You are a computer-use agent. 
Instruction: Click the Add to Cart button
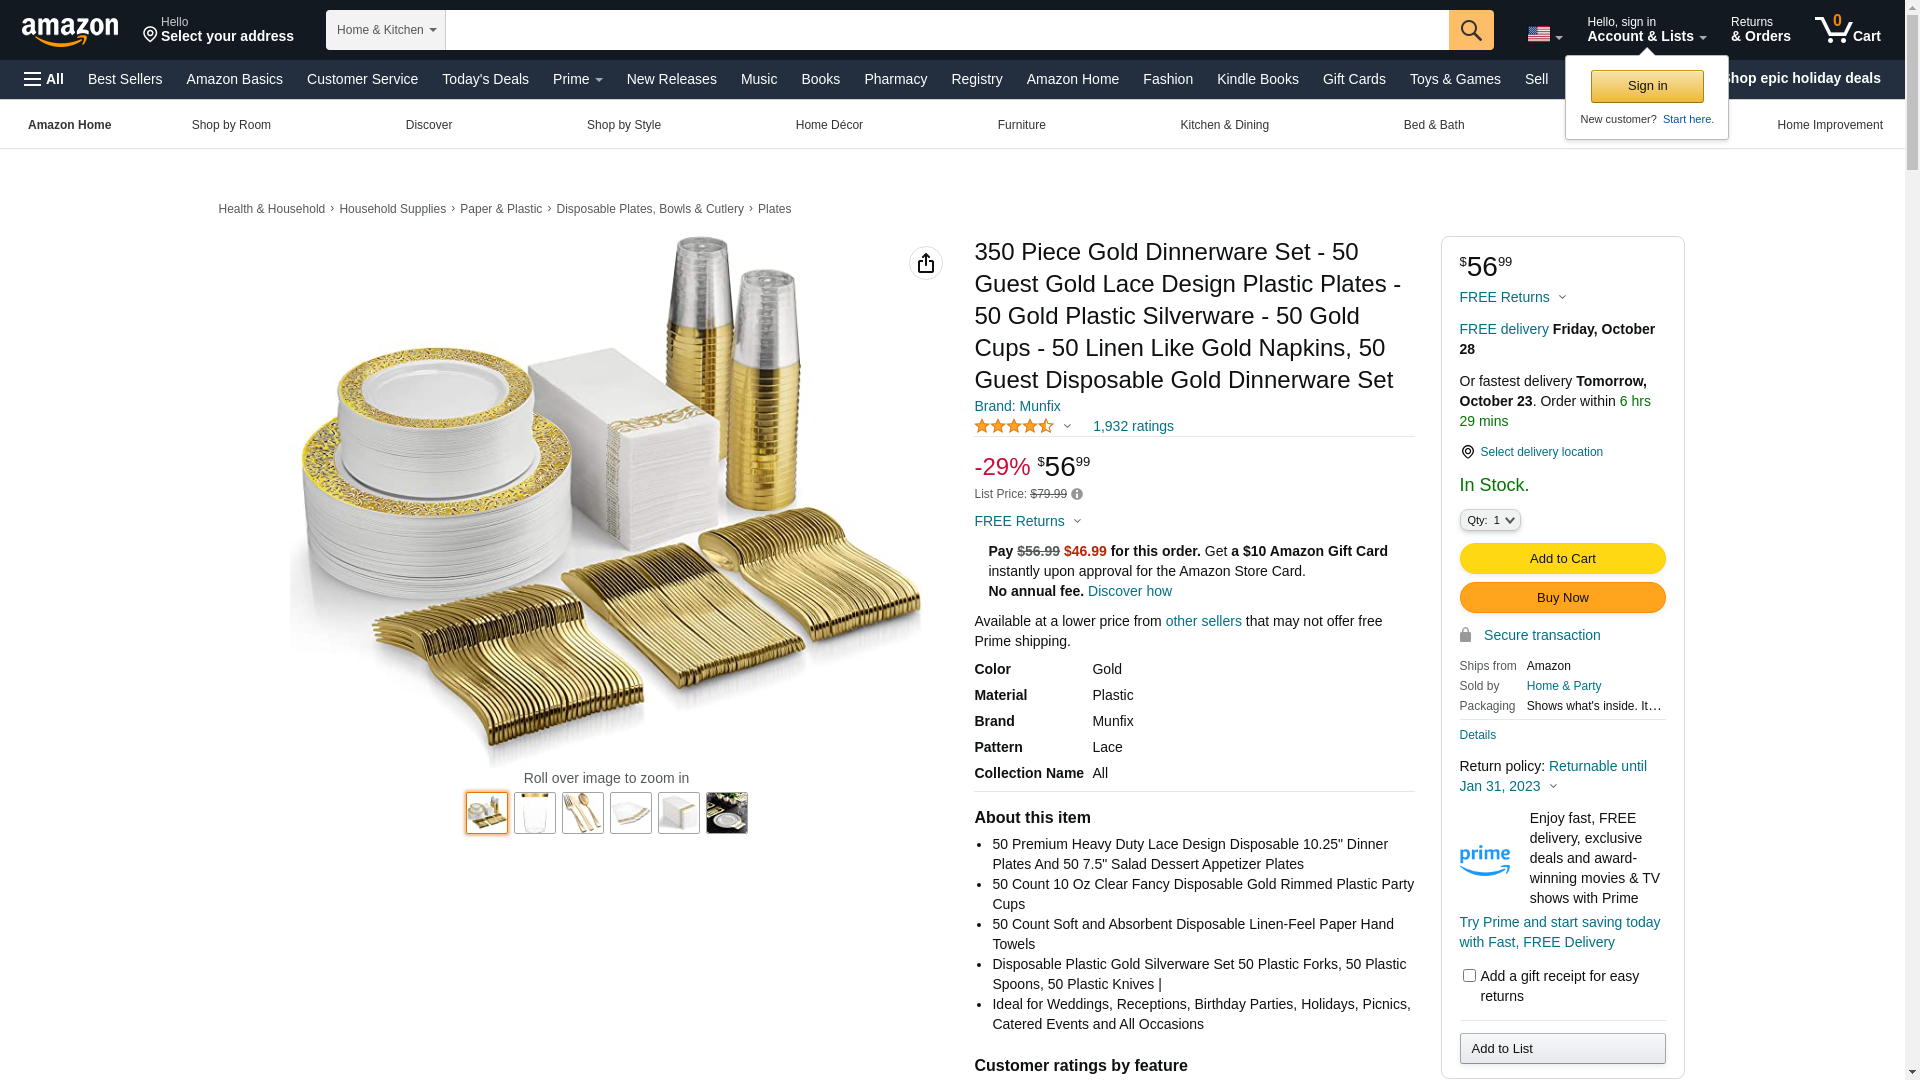[1562, 558]
